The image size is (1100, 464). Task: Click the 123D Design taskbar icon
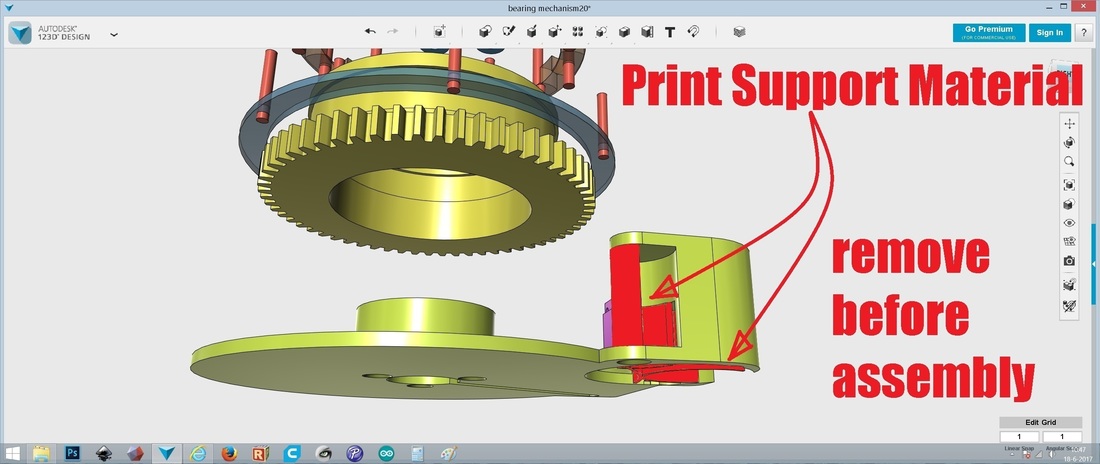pyautogui.click(x=166, y=453)
